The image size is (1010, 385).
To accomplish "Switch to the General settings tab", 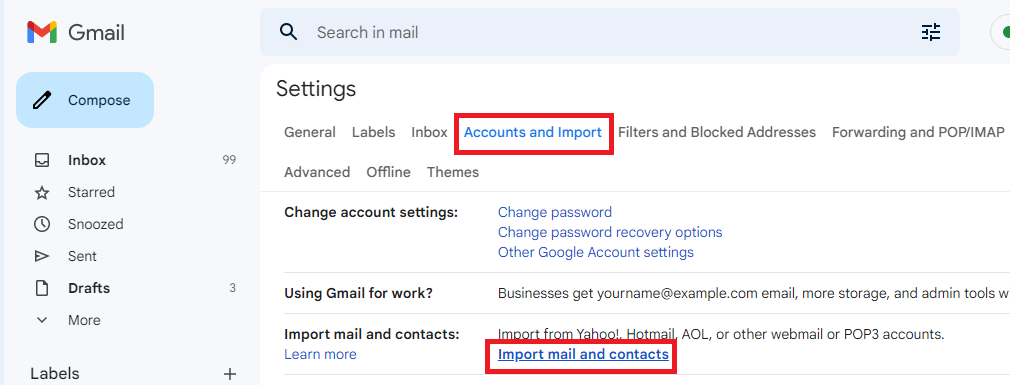I will [310, 132].
